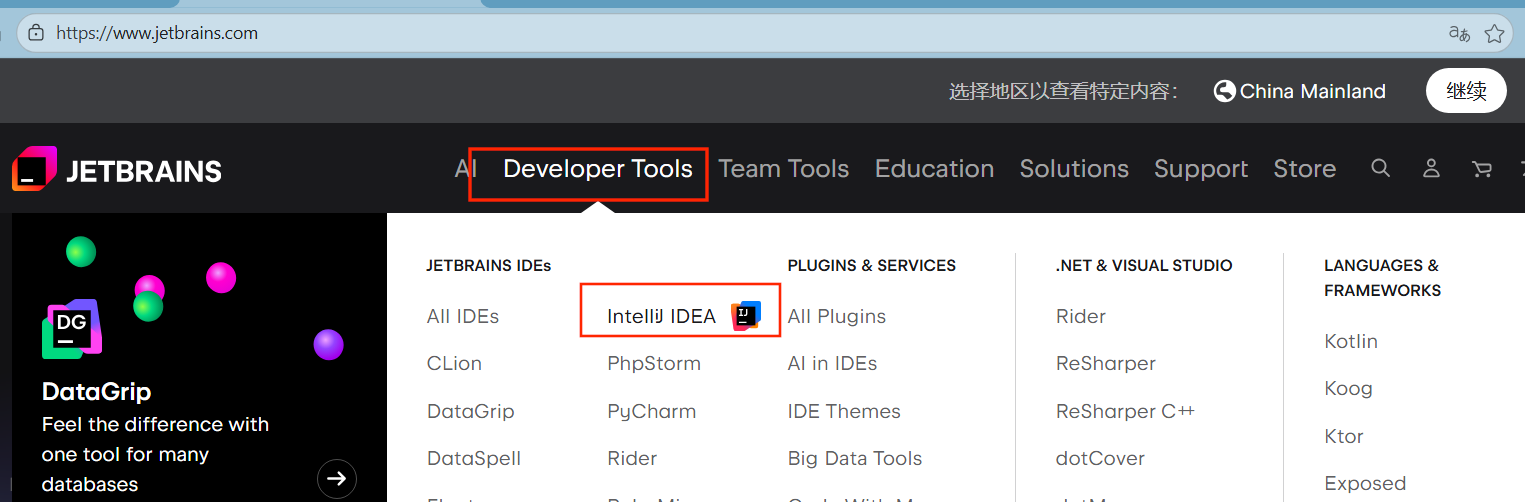Bookmark this page with the star icon

(1494, 33)
